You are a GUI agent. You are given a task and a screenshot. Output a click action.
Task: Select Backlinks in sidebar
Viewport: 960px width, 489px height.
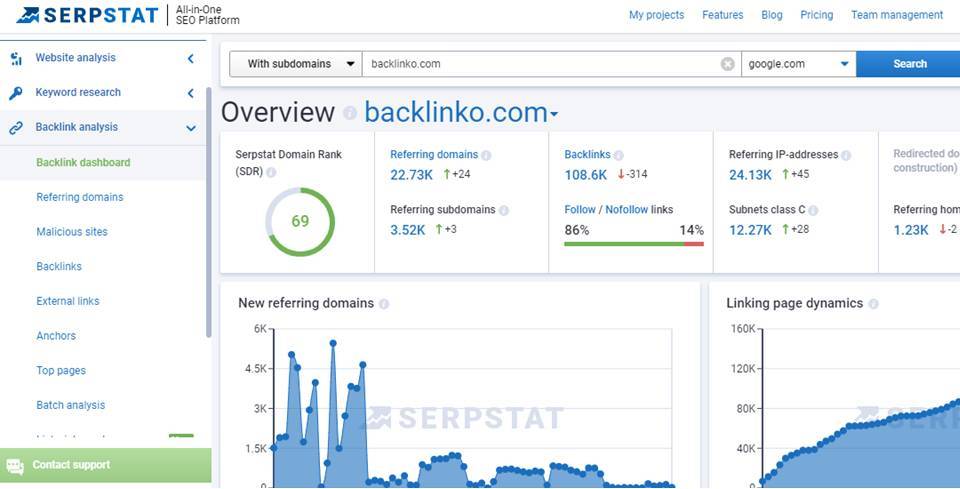coord(59,267)
